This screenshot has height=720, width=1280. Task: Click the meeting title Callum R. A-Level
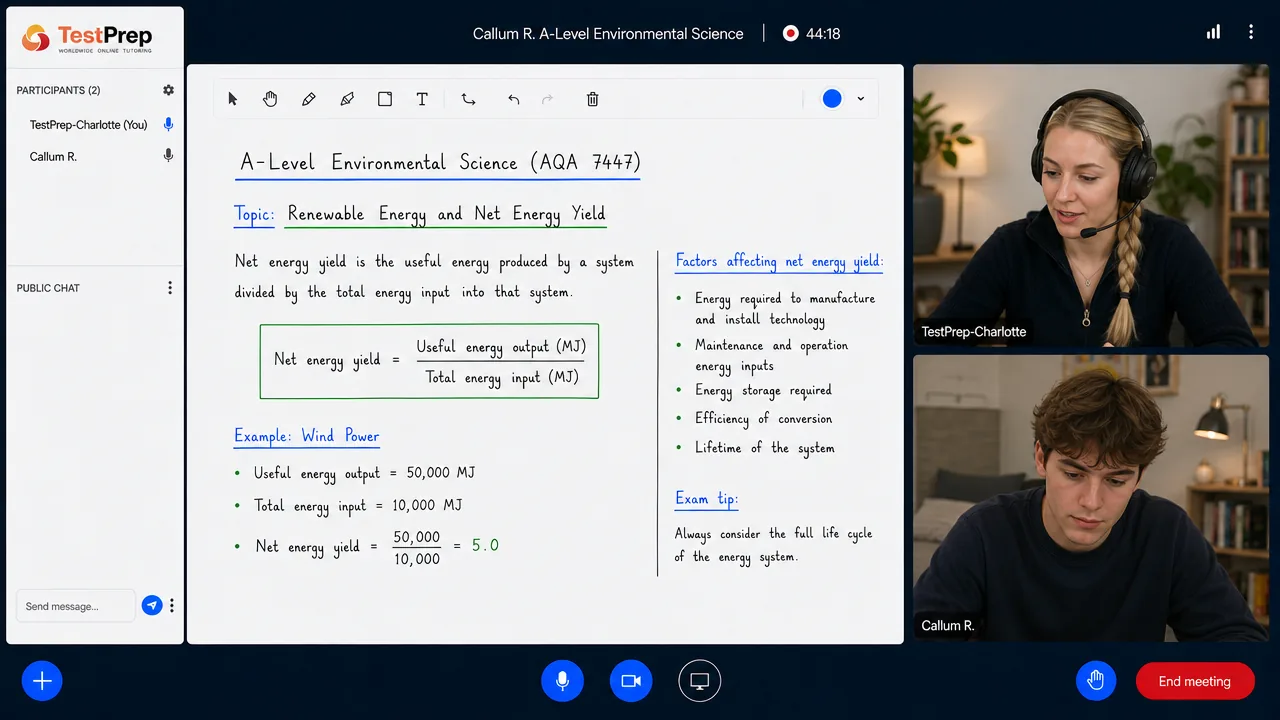click(x=608, y=33)
